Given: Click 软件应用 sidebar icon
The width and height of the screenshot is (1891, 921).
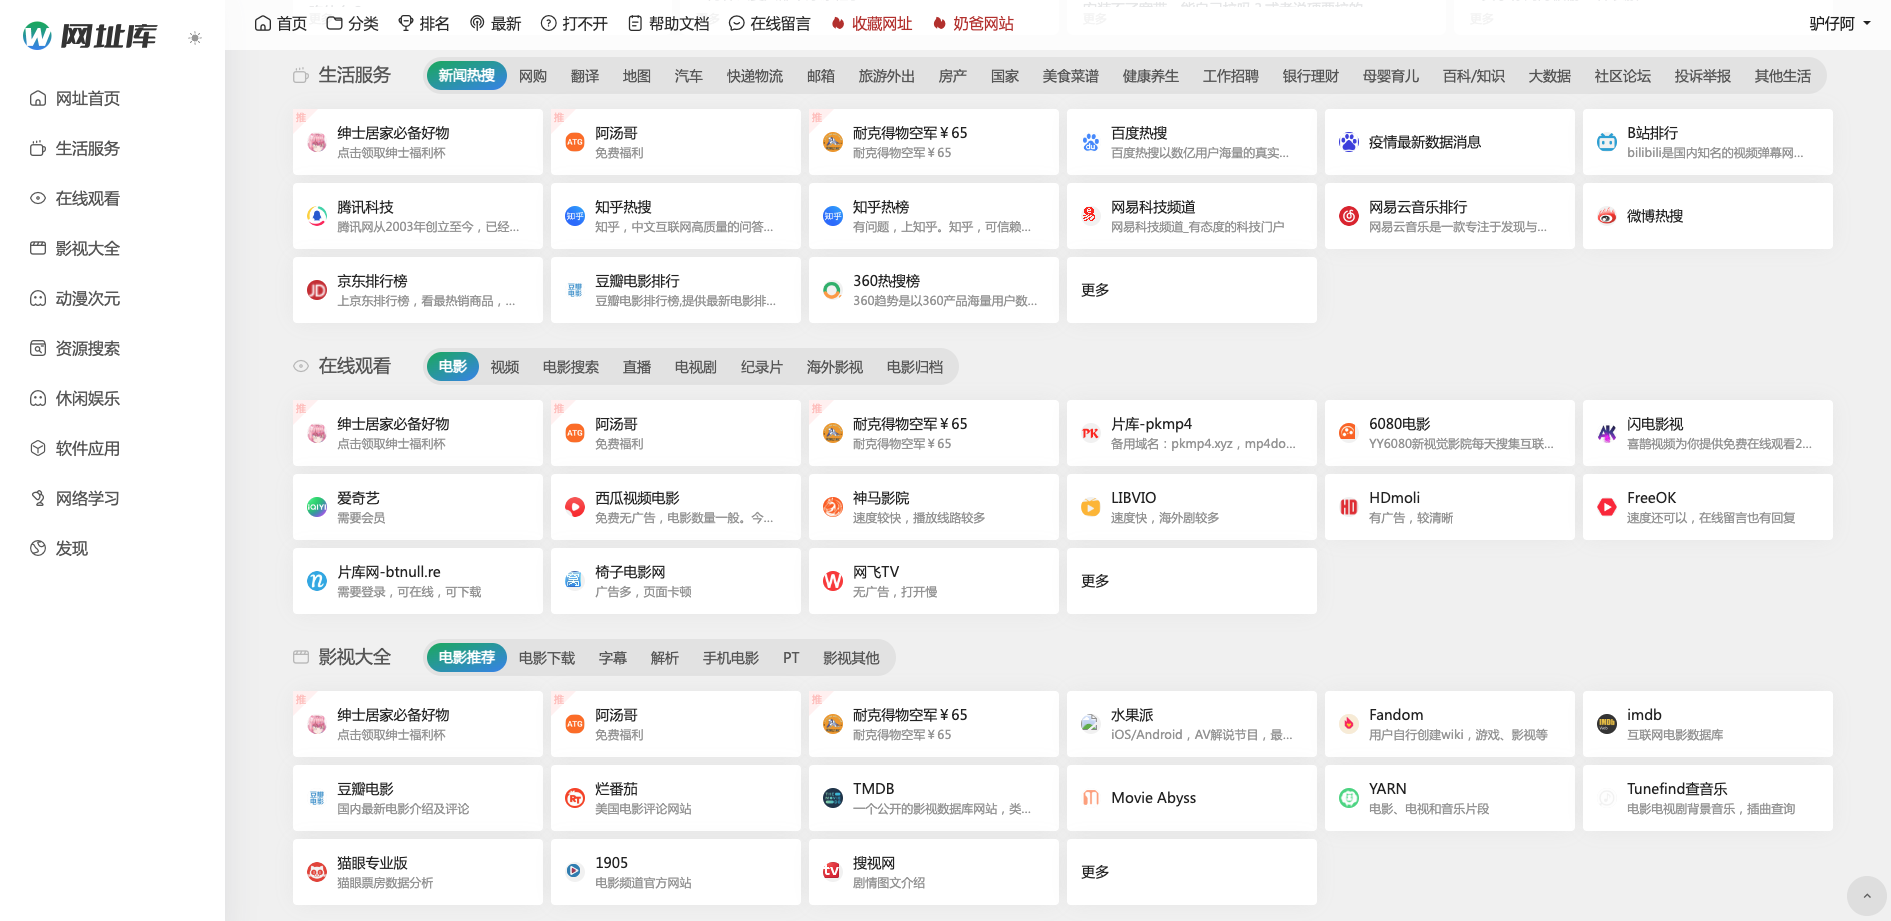Looking at the screenshot, I should tap(38, 448).
